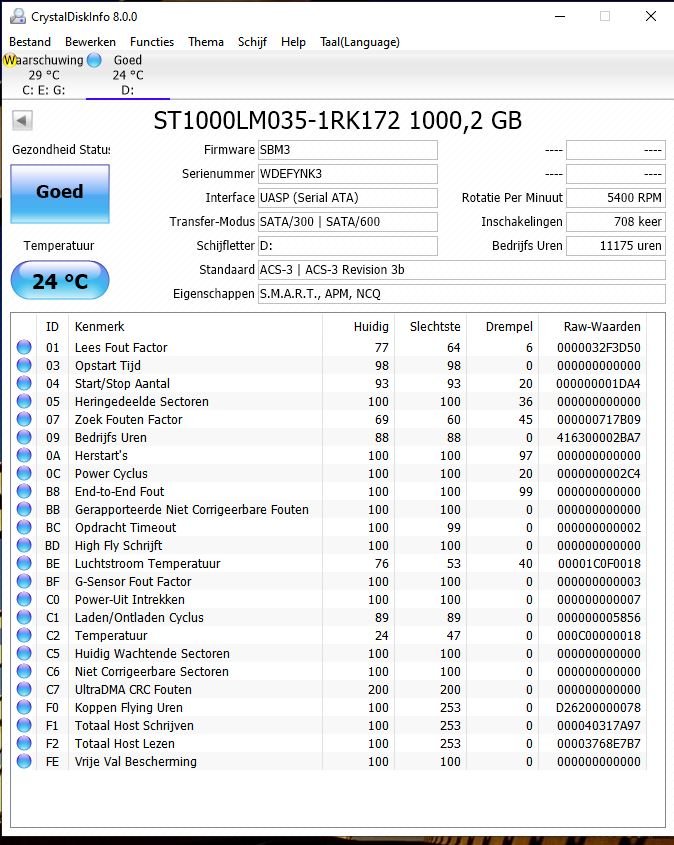Click status orb for Herstart's row
The width and height of the screenshot is (674, 845).
pyautogui.click(x=24, y=455)
